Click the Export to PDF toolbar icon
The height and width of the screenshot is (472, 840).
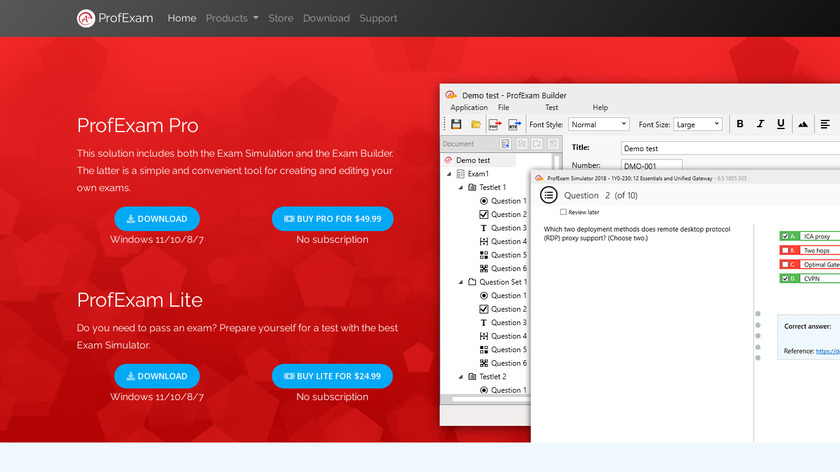494,124
